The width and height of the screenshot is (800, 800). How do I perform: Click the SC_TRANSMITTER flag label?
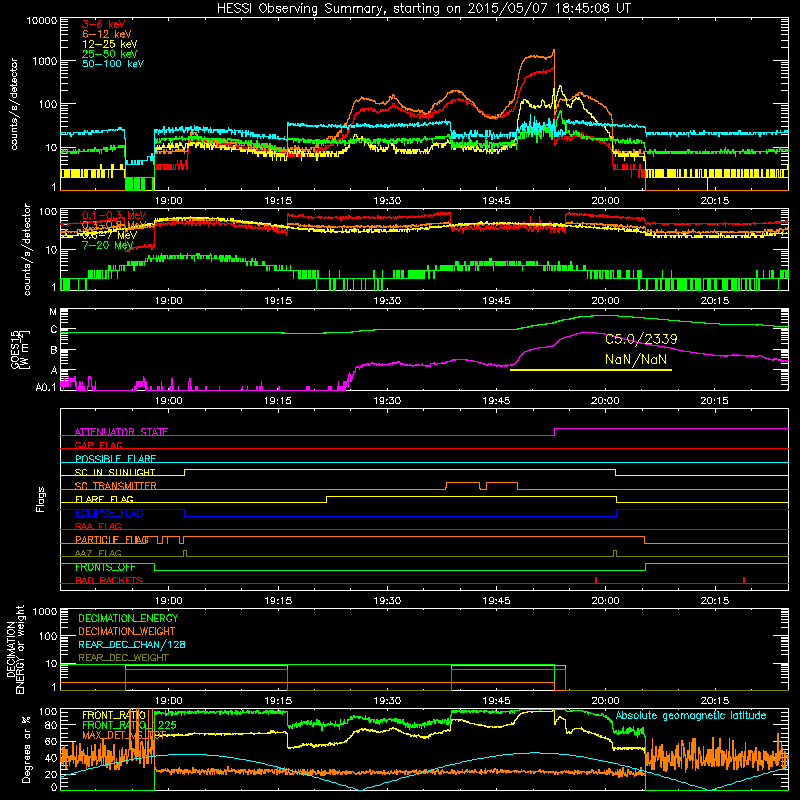coord(115,486)
